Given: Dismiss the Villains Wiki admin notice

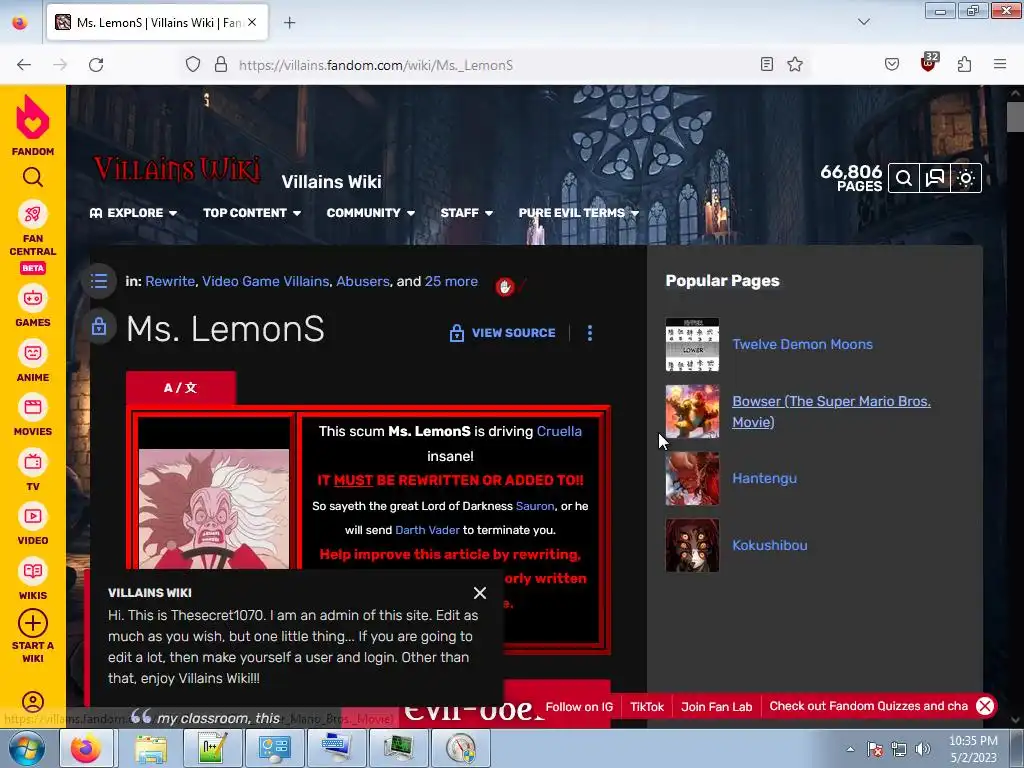Looking at the screenshot, I should pos(480,593).
